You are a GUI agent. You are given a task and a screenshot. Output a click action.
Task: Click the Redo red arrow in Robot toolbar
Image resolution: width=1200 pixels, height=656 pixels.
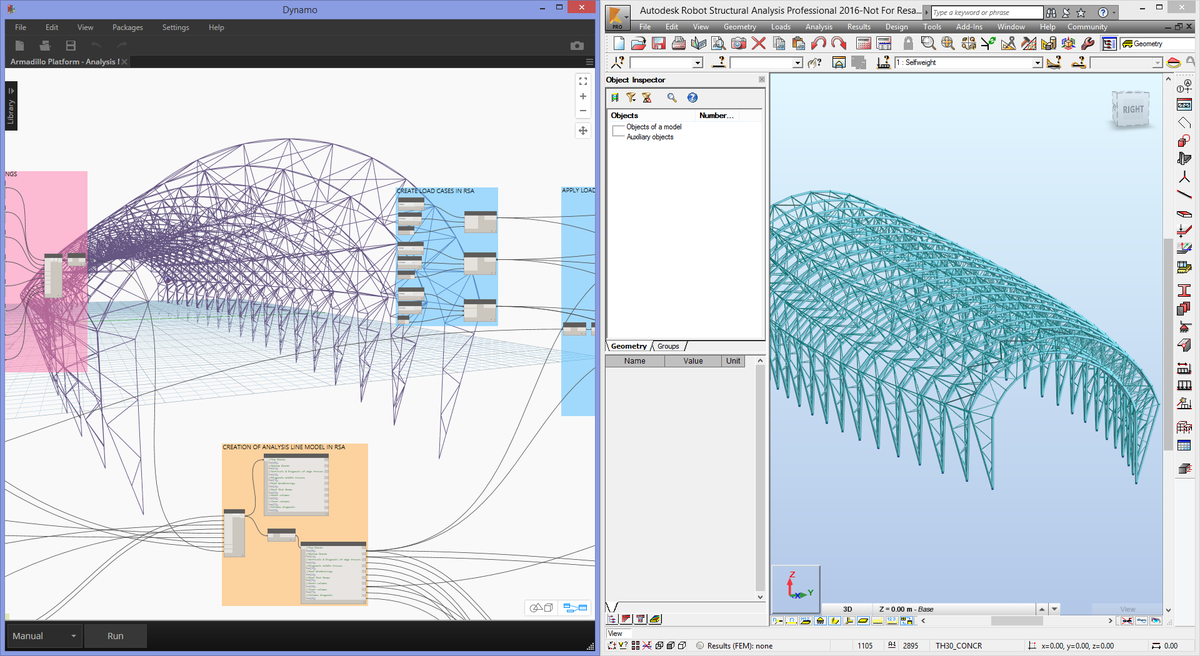pyautogui.click(x=837, y=44)
